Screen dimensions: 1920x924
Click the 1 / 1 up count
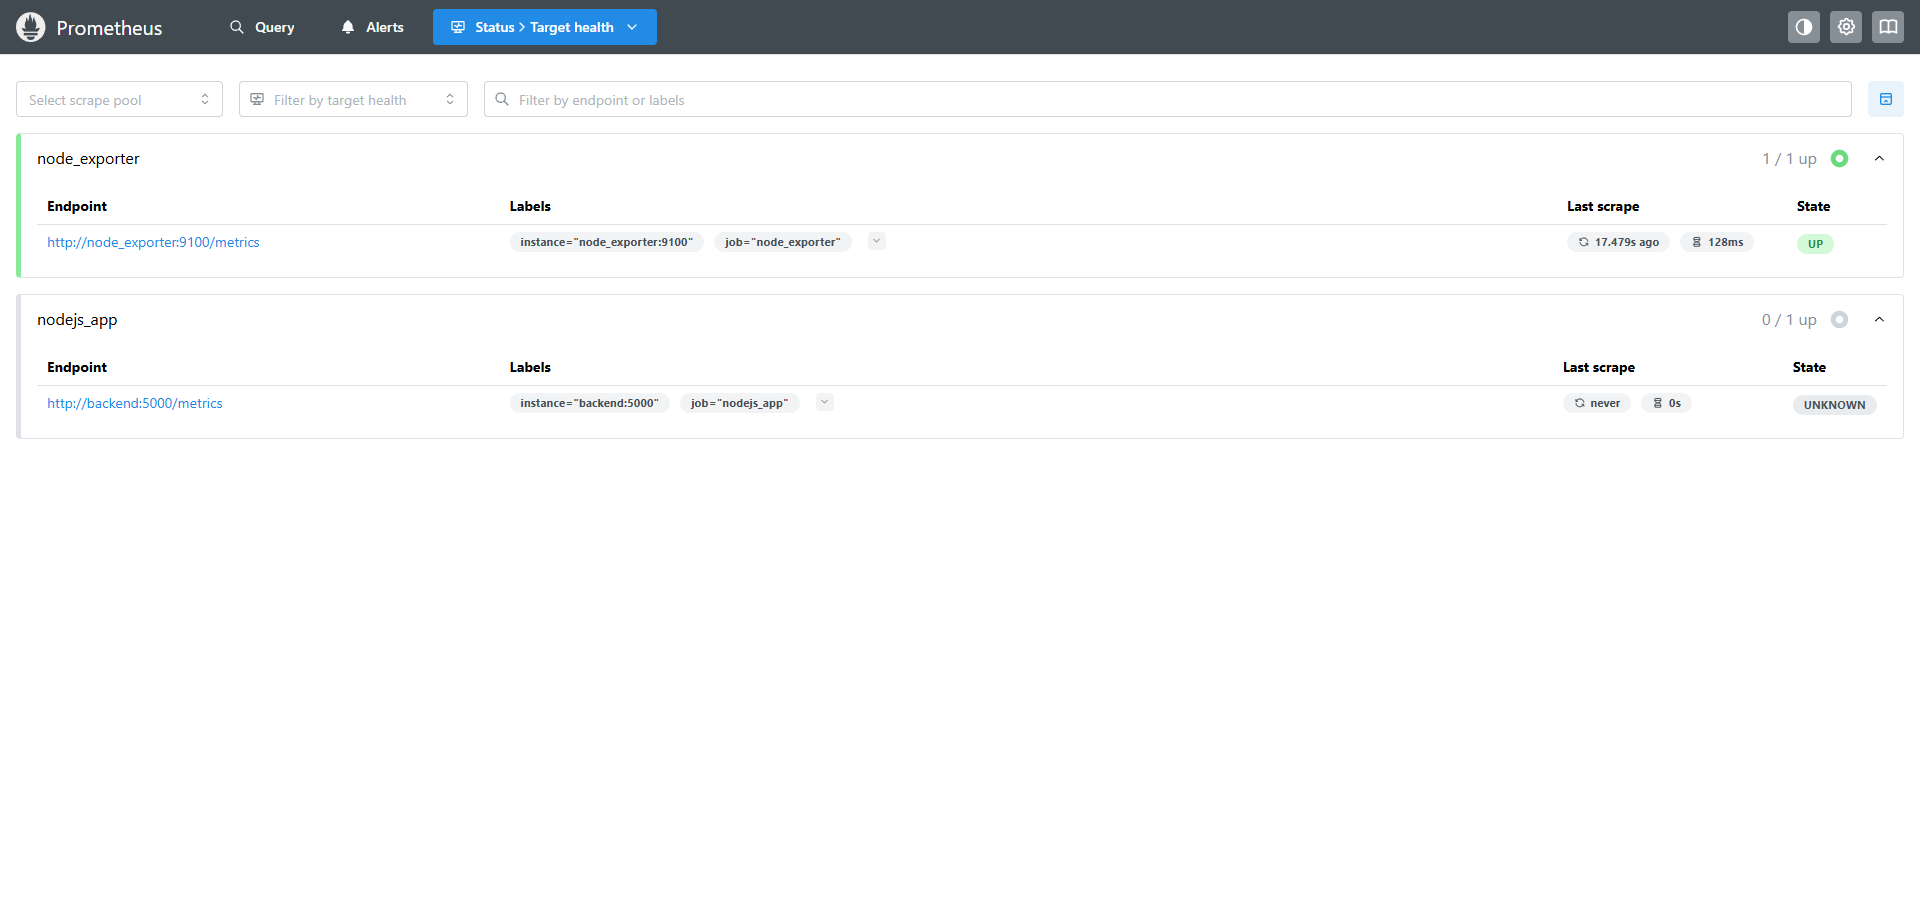[1789, 158]
